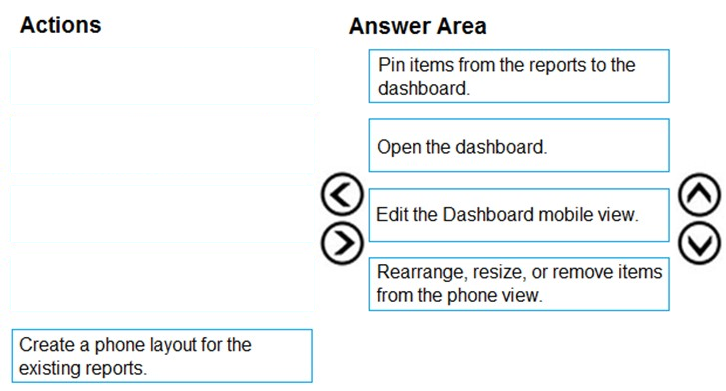Click the word 'Pin' in first answer box

point(392,65)
